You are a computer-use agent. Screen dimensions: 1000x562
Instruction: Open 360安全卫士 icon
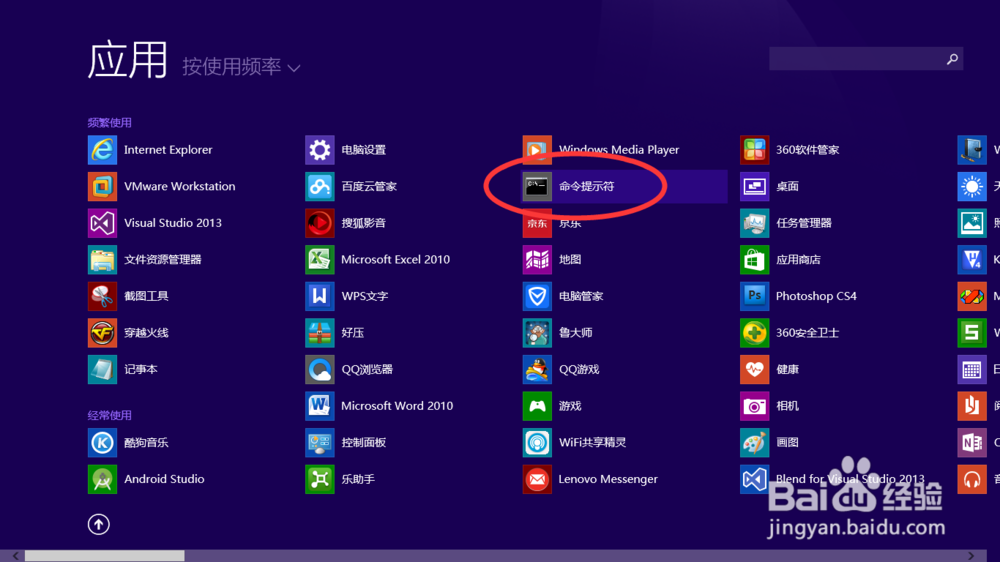(x=754, y=332)
